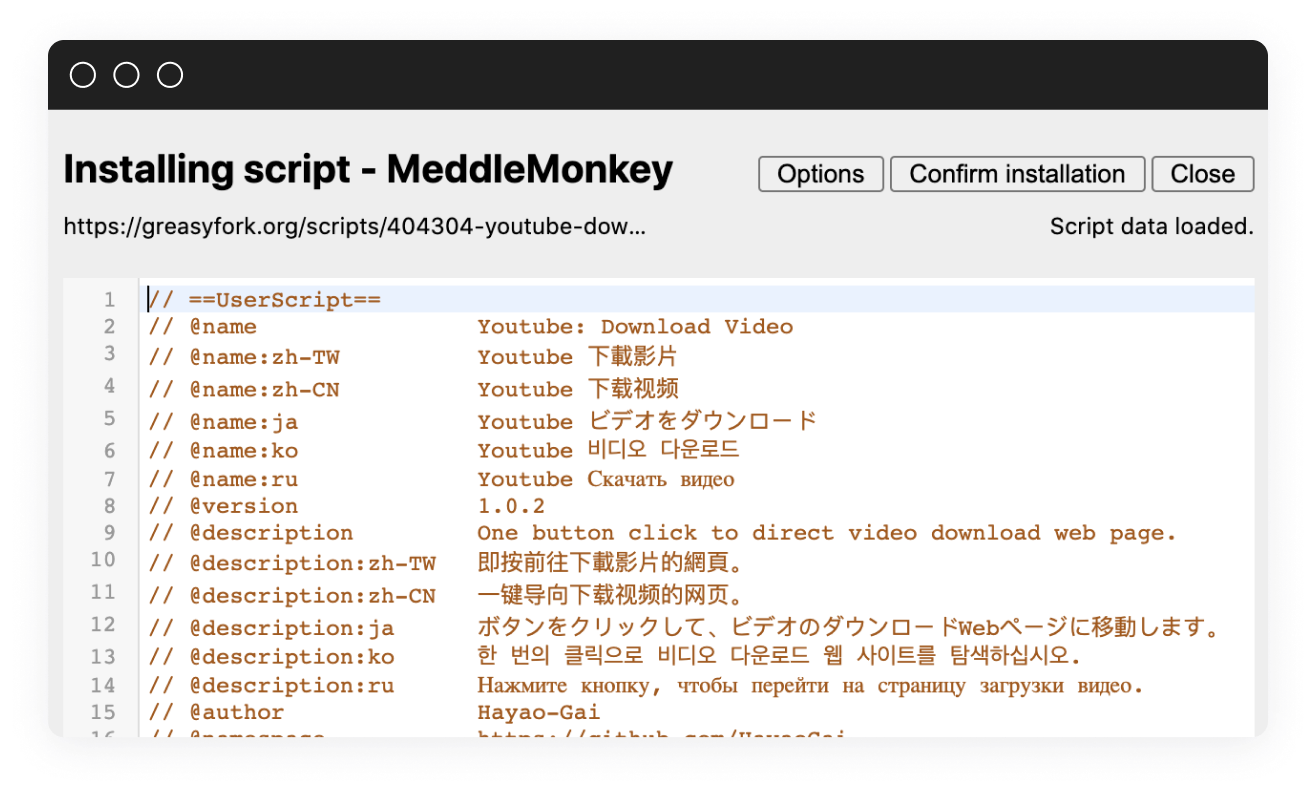Click line number 1 in the gutter

110,299
